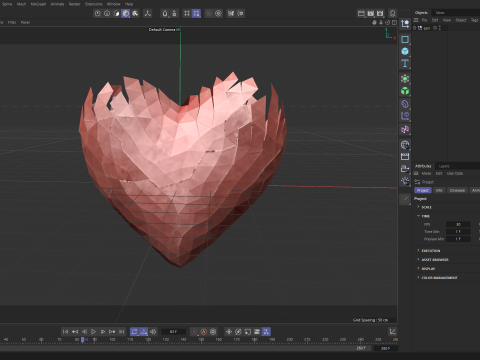This screenshot has height=360, width=480.
Task: Click the Field object icon
Action: coord(405,116)
